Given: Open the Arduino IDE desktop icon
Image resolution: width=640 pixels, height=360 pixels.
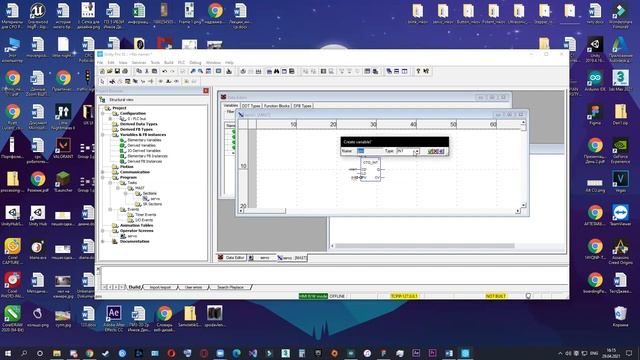Looking at the screenshot, I should 595,80.
